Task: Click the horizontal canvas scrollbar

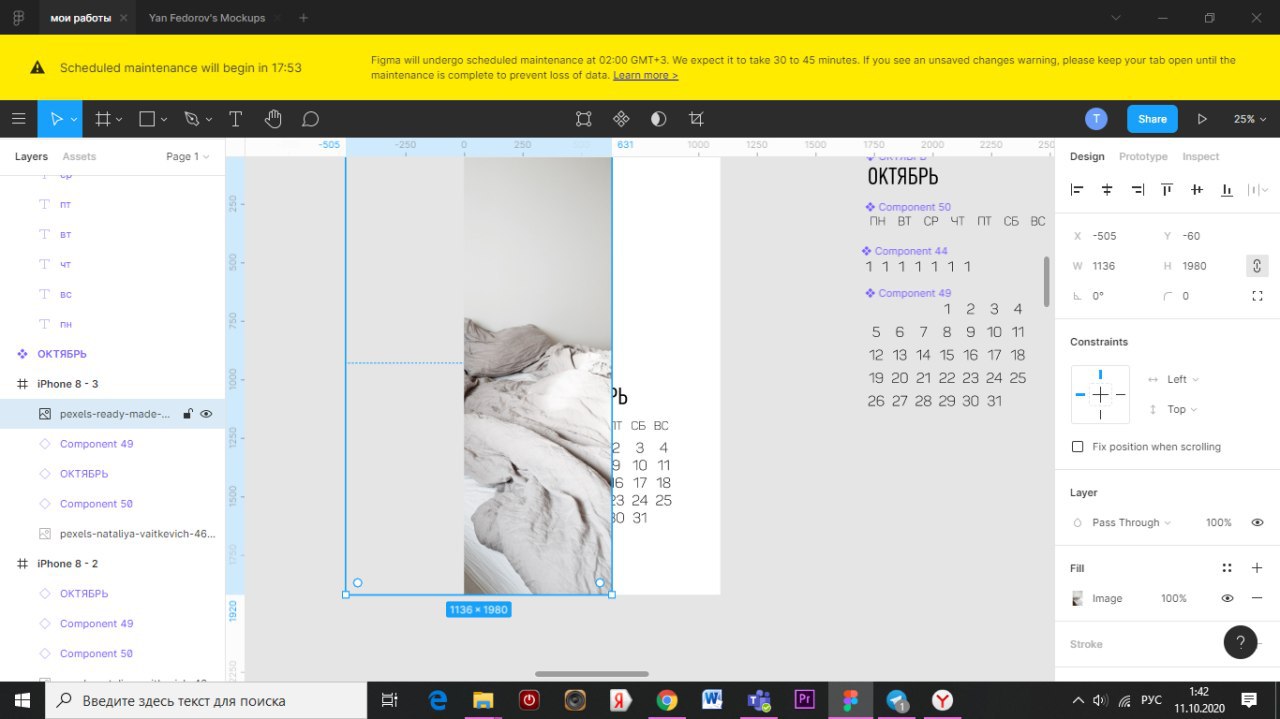Action: click(592, 674)
